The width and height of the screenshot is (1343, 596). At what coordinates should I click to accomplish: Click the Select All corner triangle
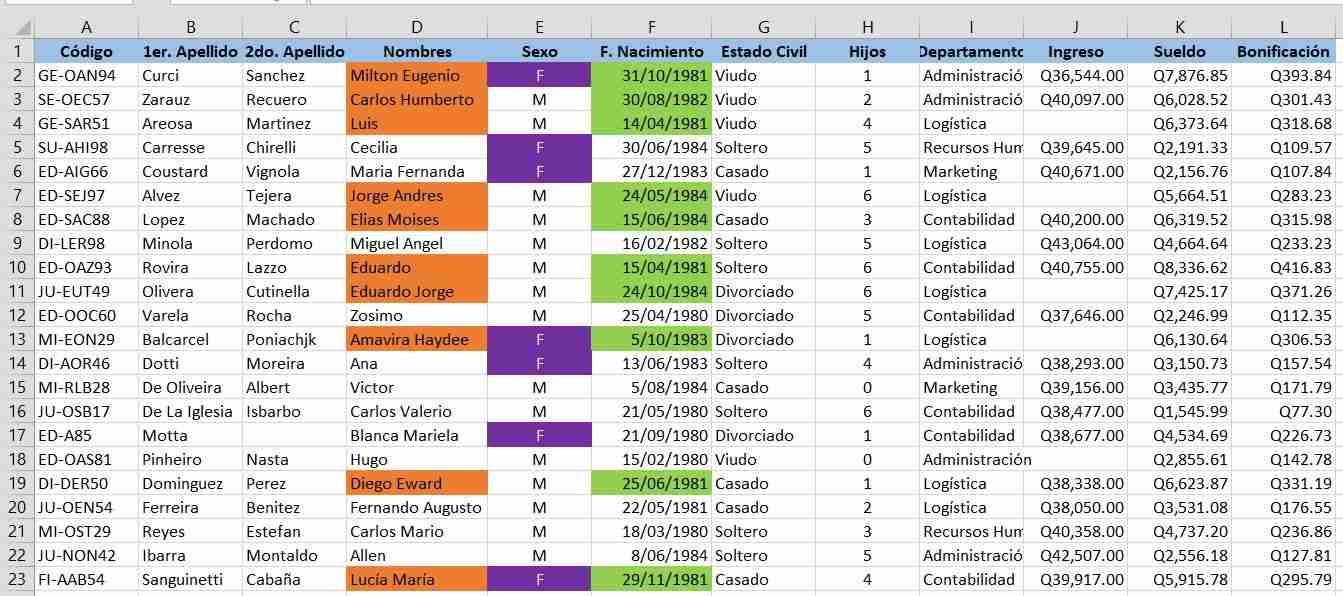pyautogui.click(x=20, y=27)
